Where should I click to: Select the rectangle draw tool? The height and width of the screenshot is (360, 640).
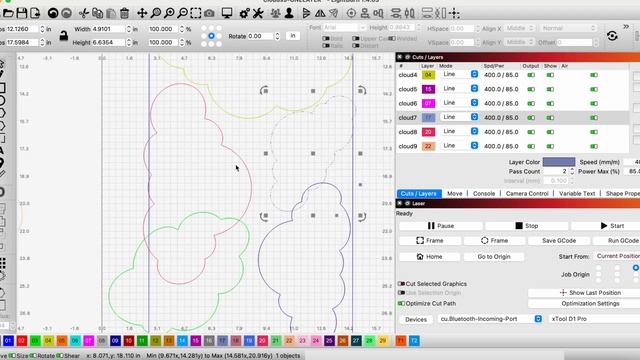[2, 87]
